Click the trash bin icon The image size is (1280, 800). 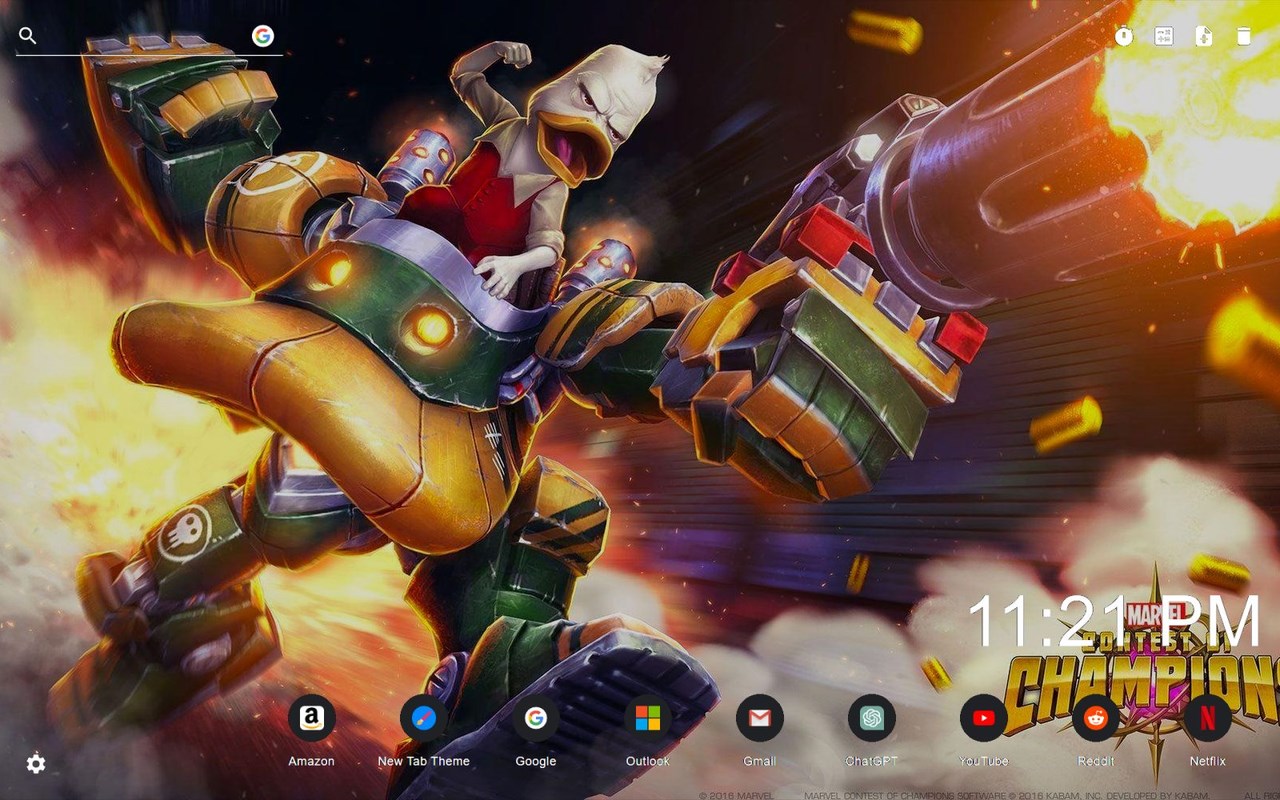point(1243,36)
